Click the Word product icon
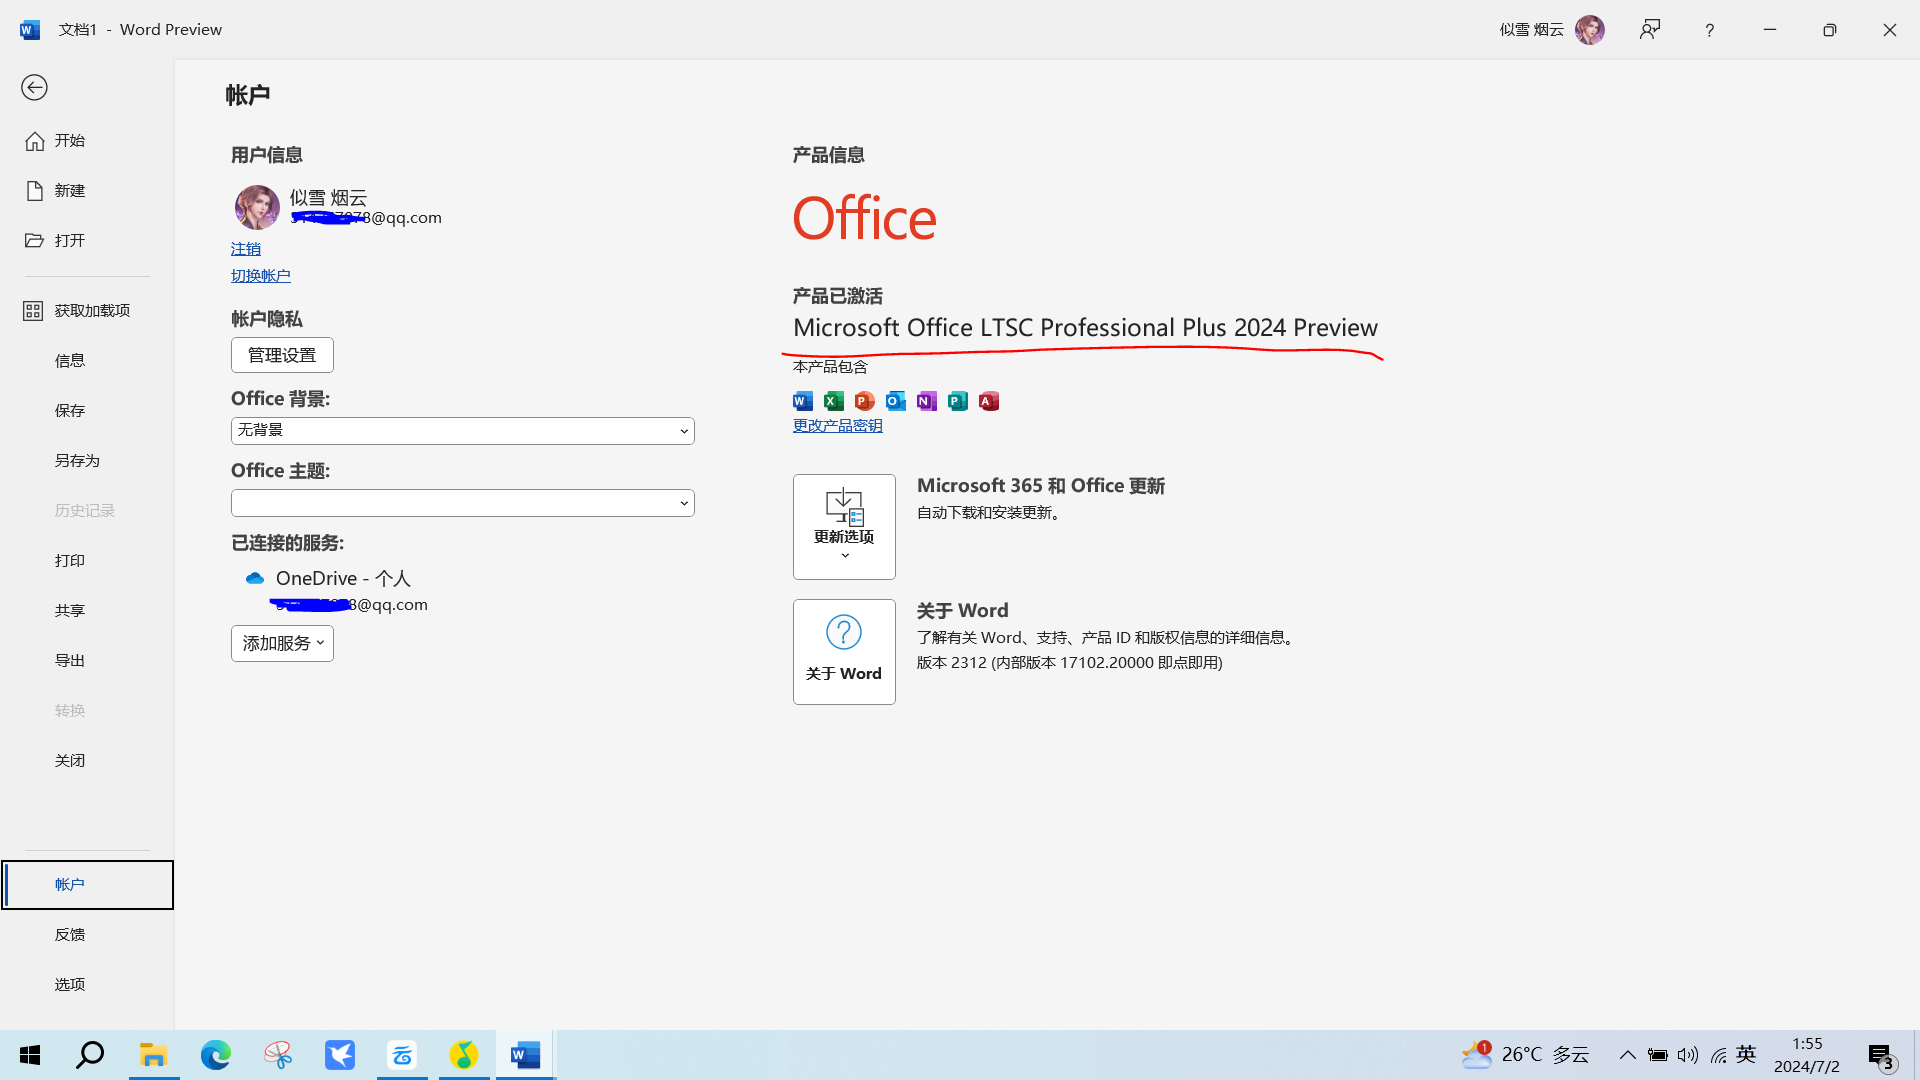The width and height of the screenshot is (1920, 1080). [803, 401]
